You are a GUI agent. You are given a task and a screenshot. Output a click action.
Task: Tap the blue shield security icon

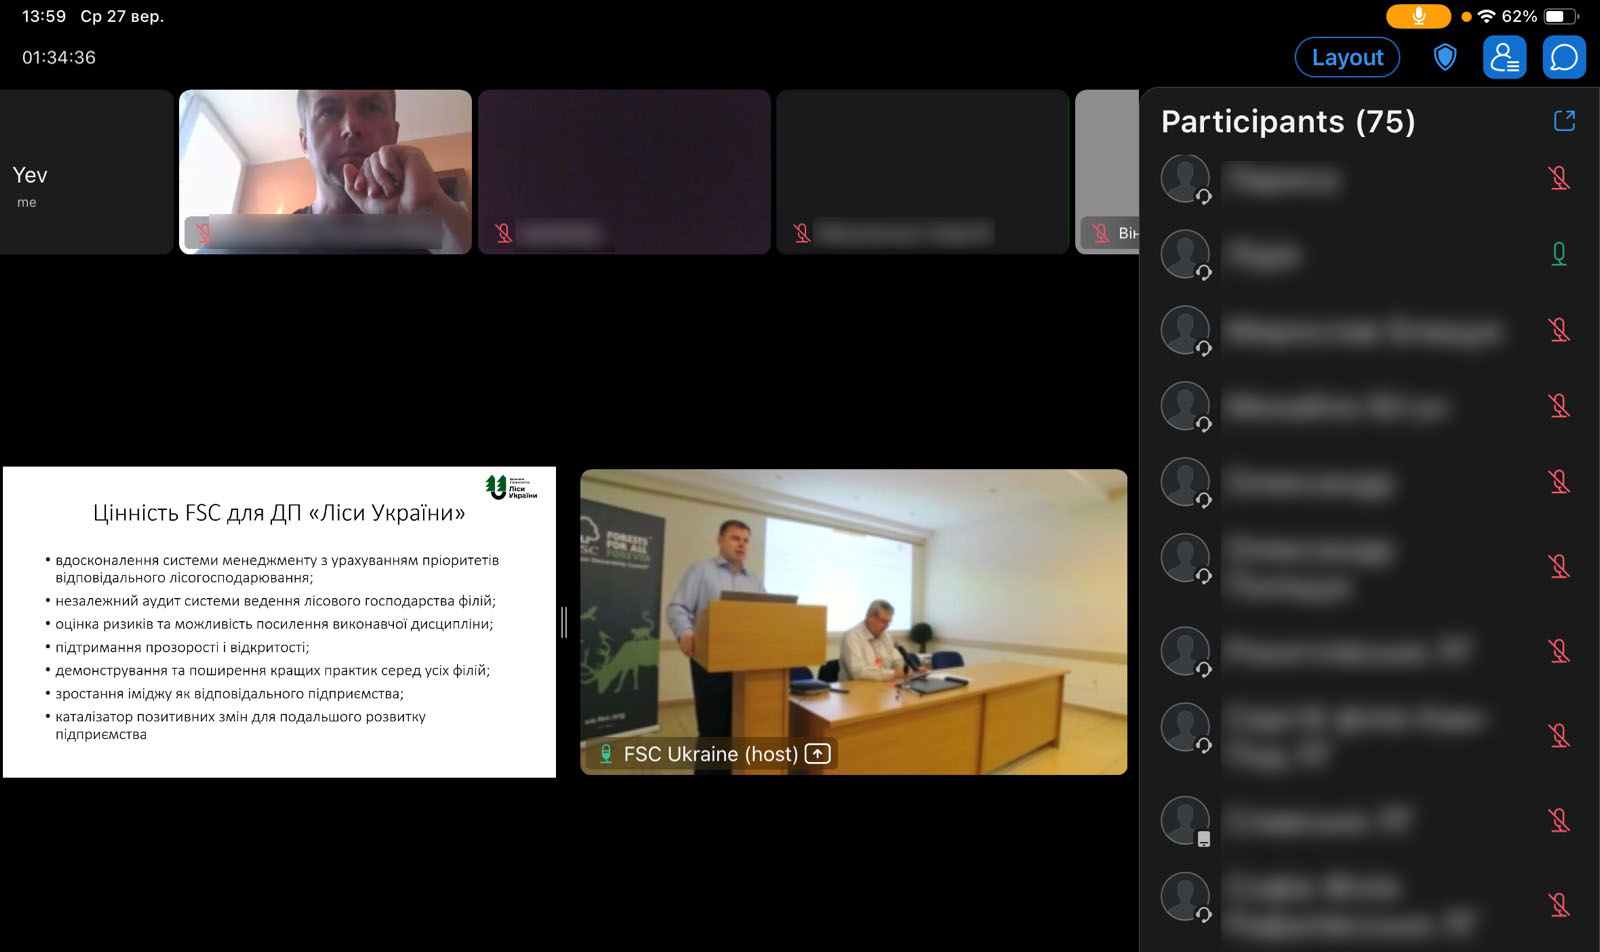pos(1444,57)
